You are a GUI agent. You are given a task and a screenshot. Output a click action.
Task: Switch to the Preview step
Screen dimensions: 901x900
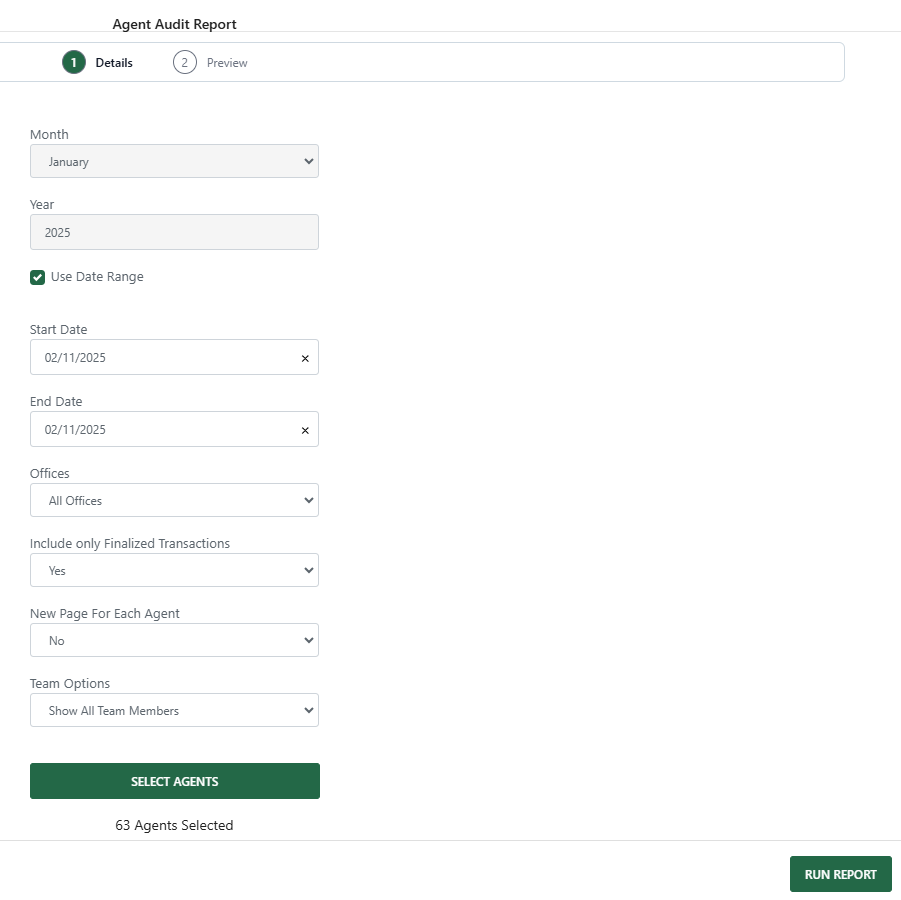[211, 62]
